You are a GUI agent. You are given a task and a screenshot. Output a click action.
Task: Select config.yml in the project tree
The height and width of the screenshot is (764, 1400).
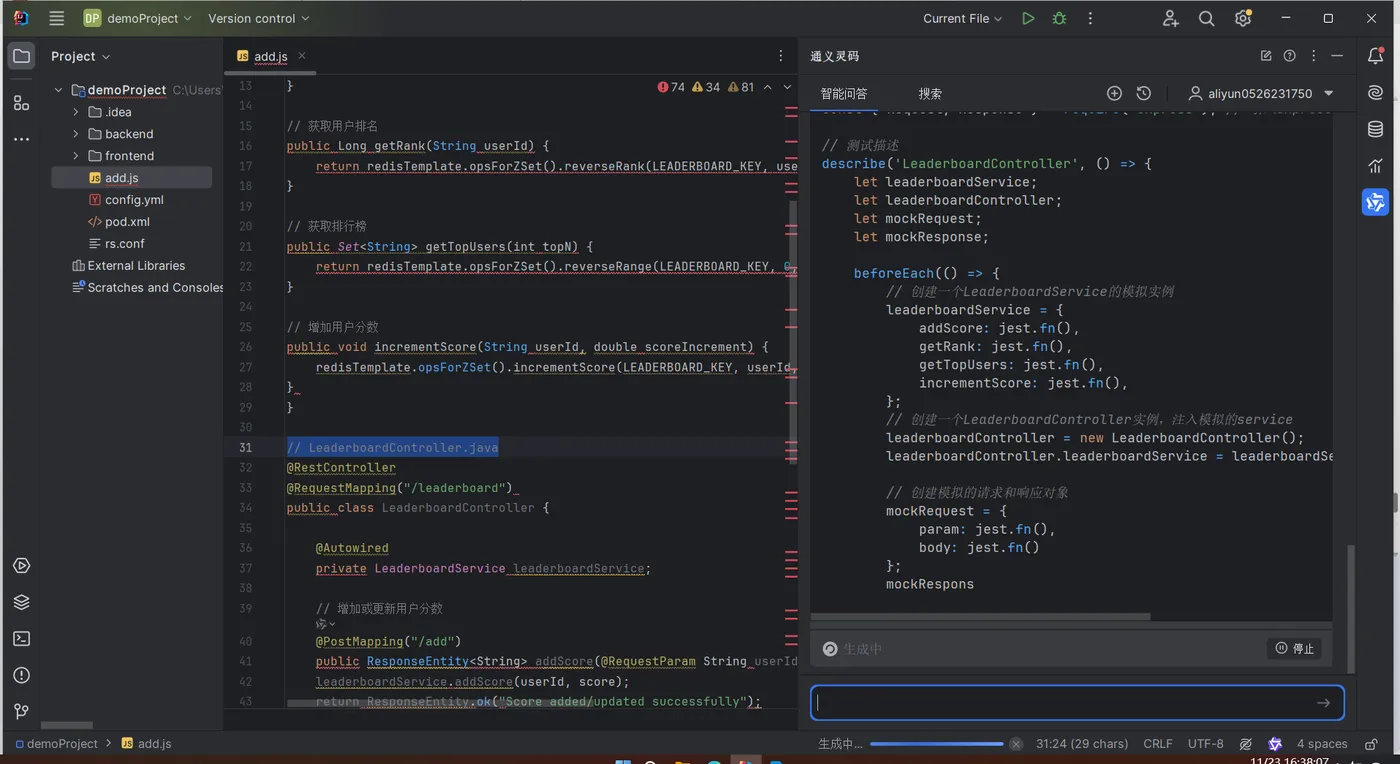pyautogui.click(x=134, y=200)
